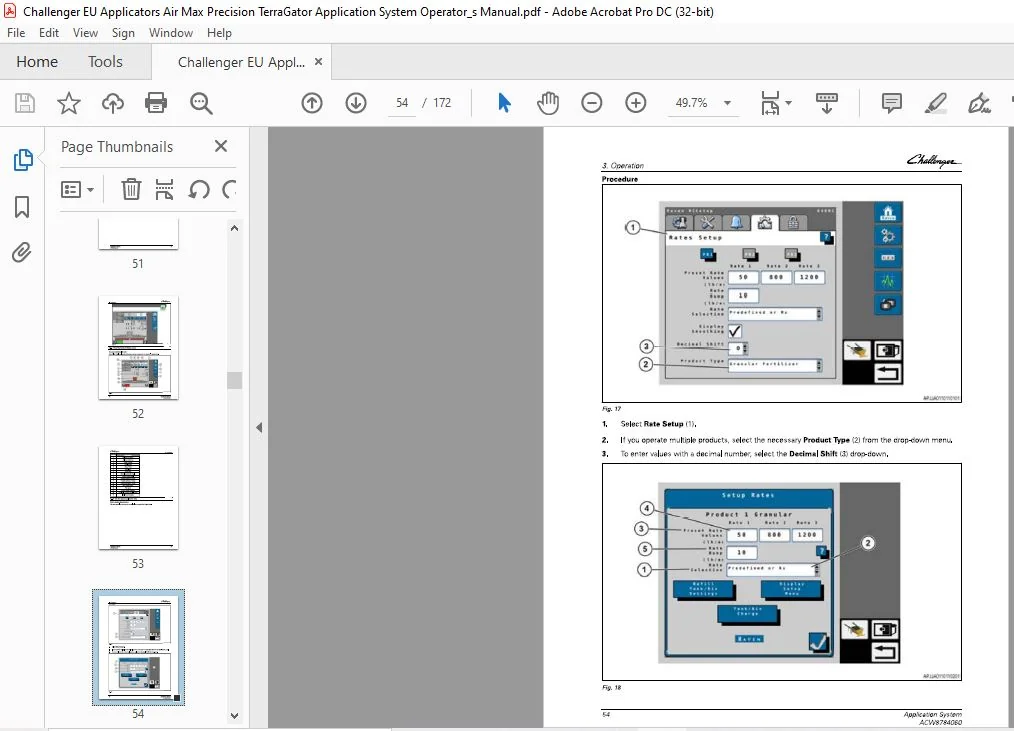Viewport: 1014px width, 731px height.
Task: Close the Page Thumbnails panel
Action: (221, 146)
